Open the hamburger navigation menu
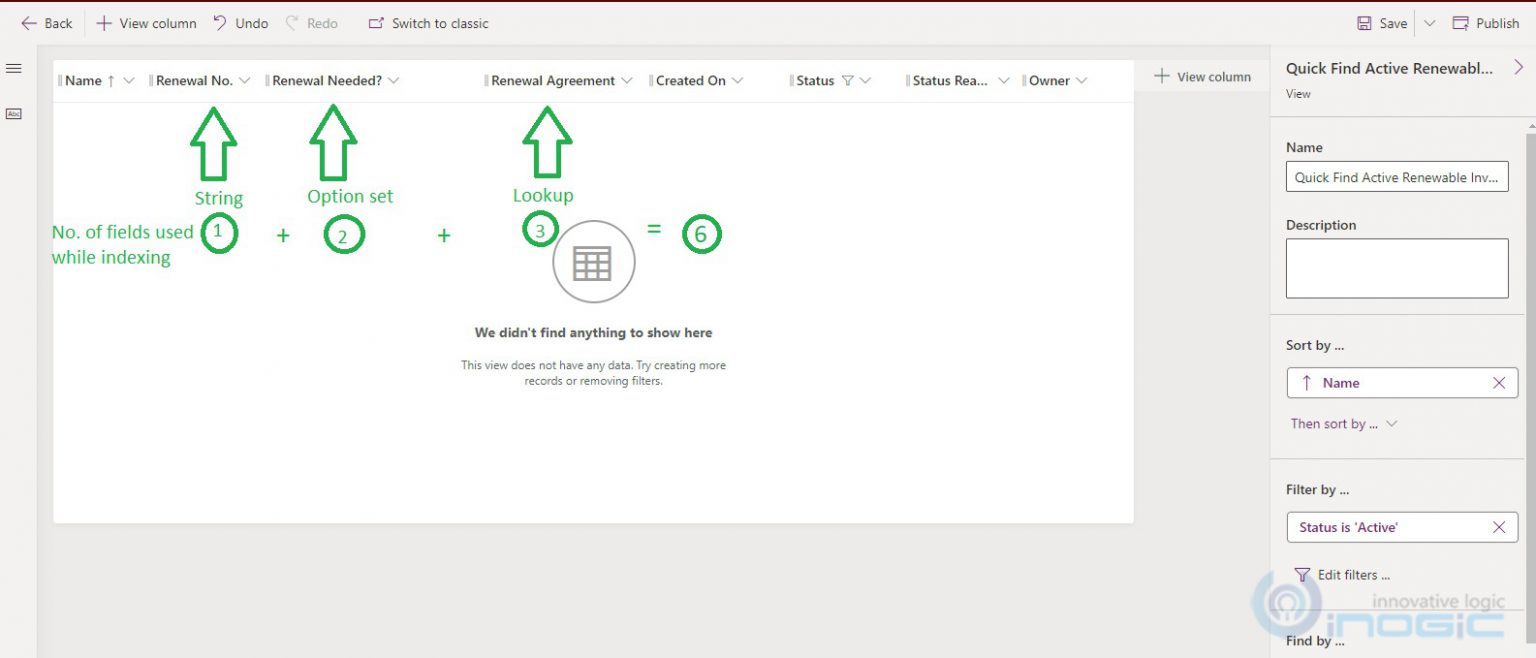This screenshot has width=1536, height=658. coord(13,68)
